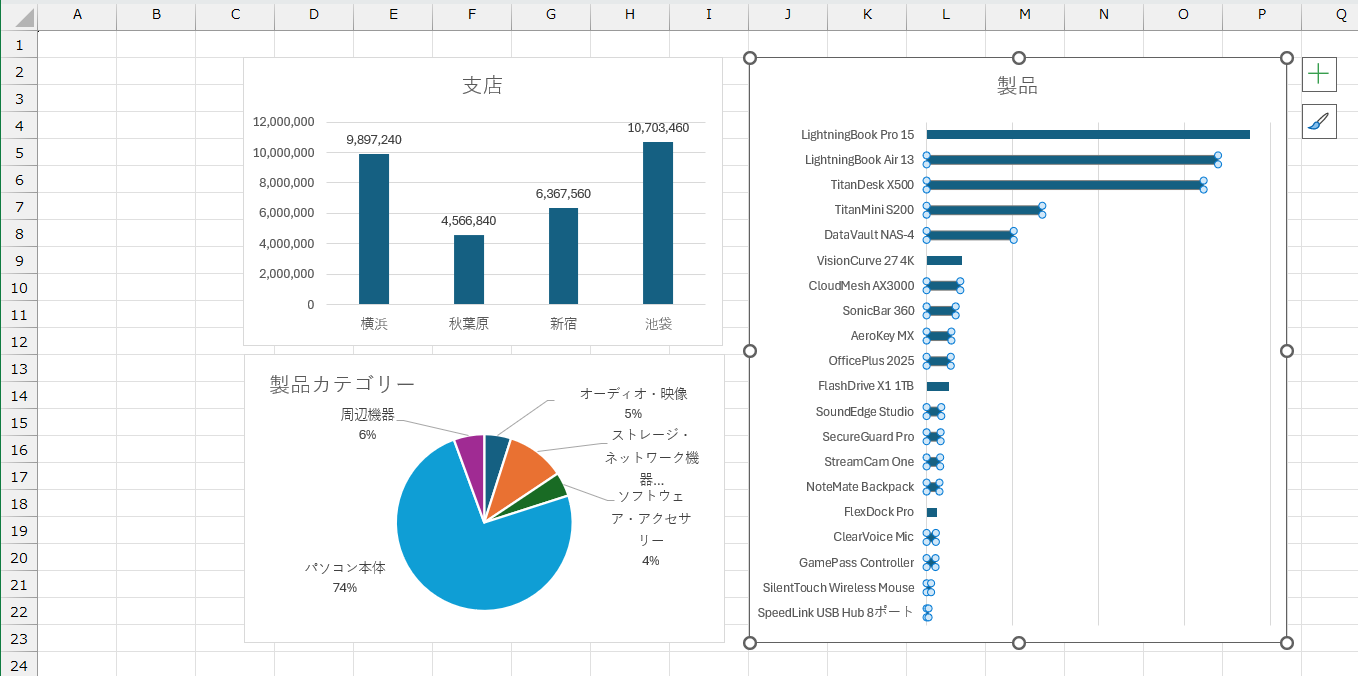This screenshot has width=1358, height=676.
Task: Select the DataVault NAS-4 bar
Action: tap(970, 235)
